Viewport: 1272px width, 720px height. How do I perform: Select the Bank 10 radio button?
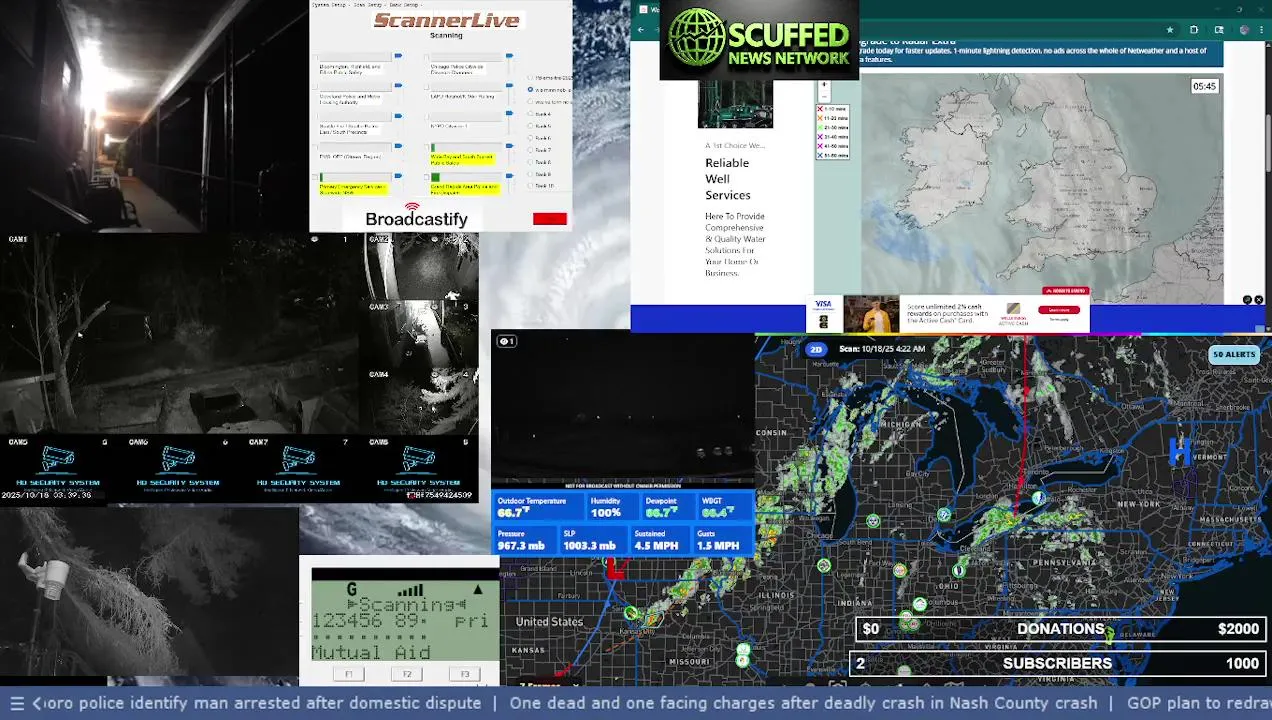pos(530,186)
